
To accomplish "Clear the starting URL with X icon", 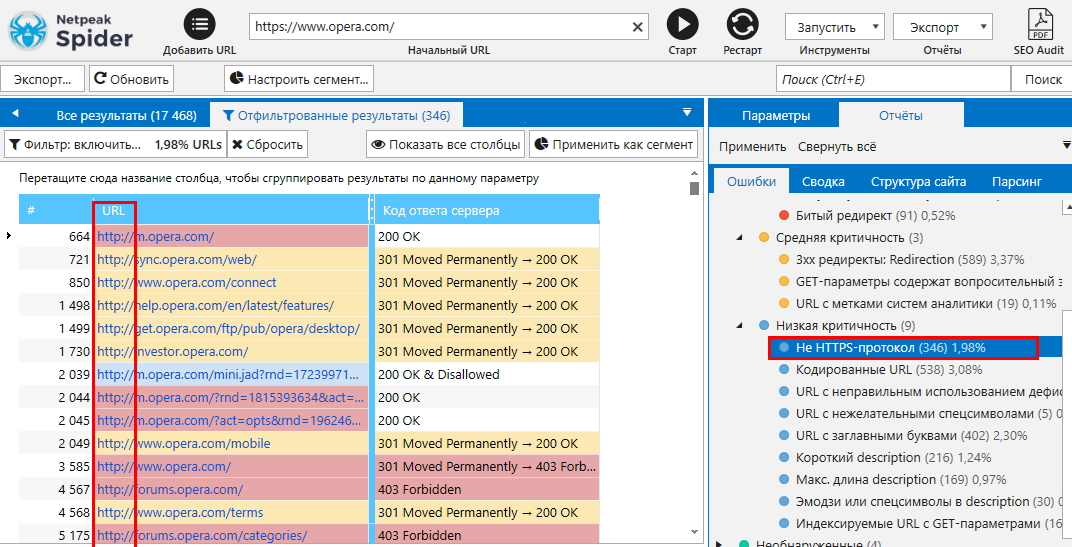I will (637, 27).
